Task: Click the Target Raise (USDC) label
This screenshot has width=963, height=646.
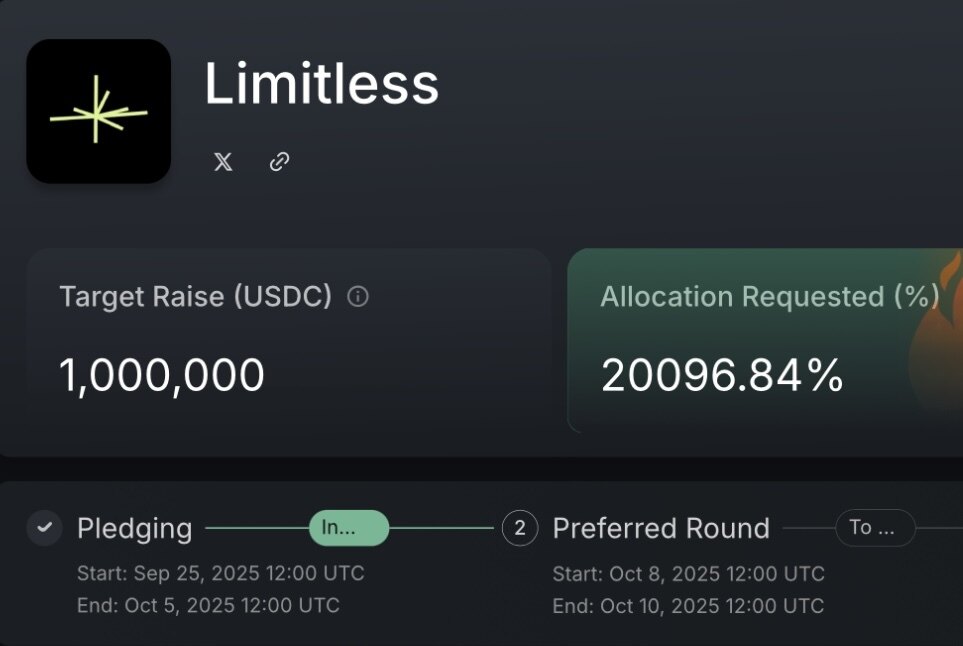Action: tap(195, 297)
